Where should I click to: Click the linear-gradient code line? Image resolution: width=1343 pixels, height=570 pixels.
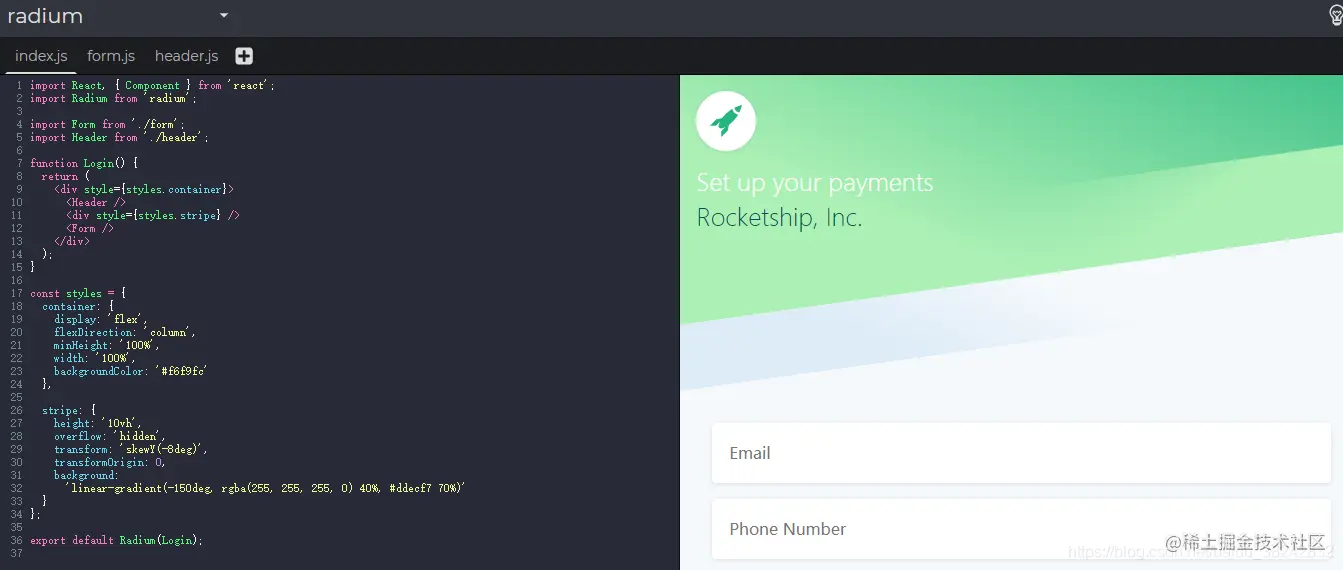point(266,488)
